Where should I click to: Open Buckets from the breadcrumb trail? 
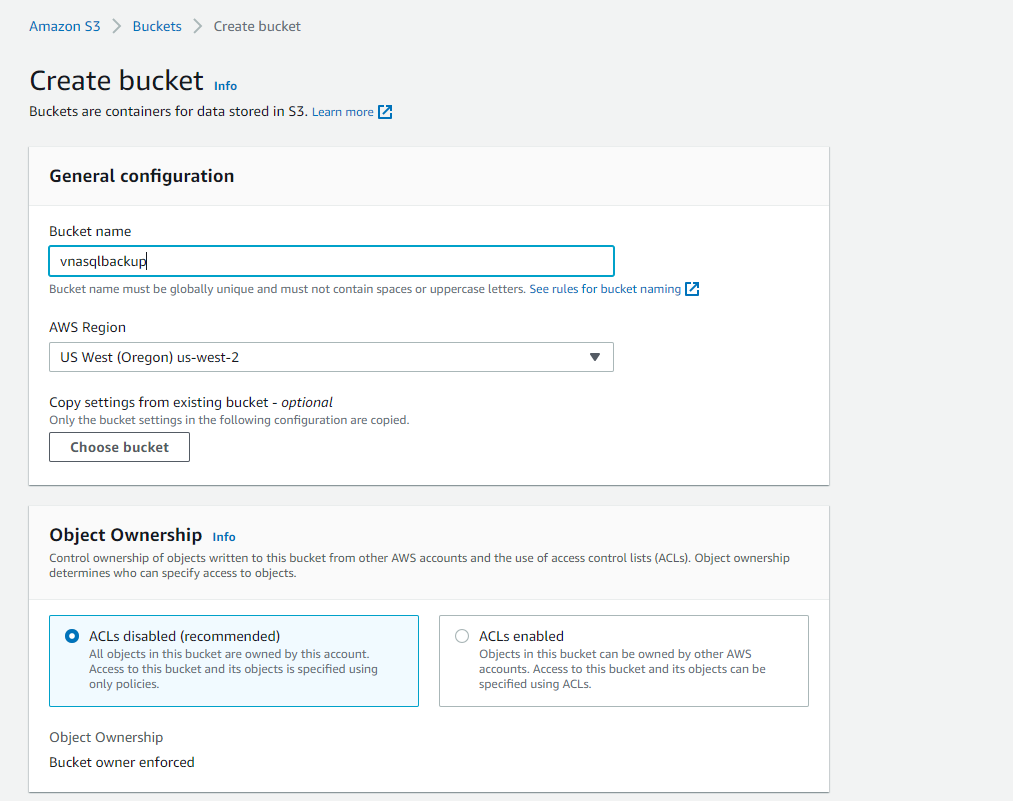point(157,26)
